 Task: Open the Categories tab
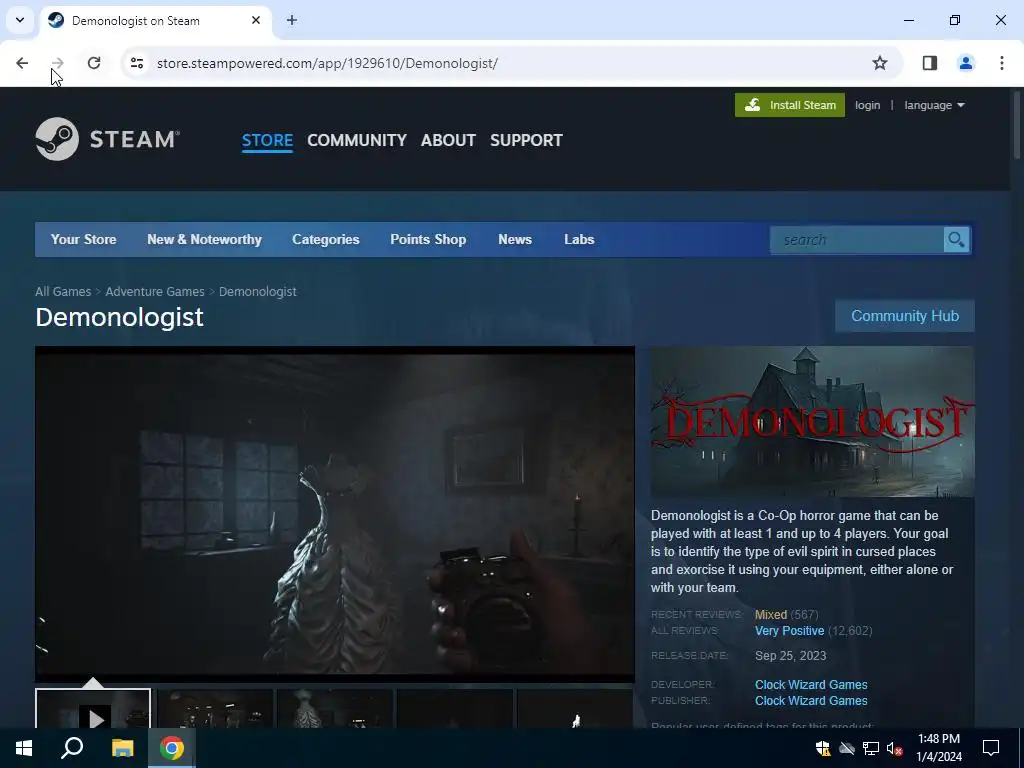tap(326, 240)
